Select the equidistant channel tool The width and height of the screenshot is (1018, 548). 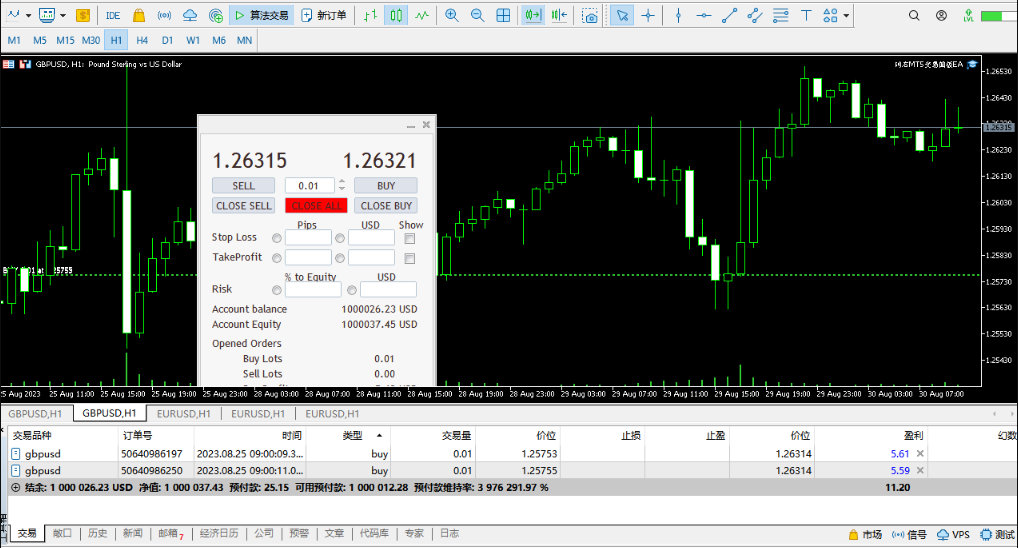(754, 15)
